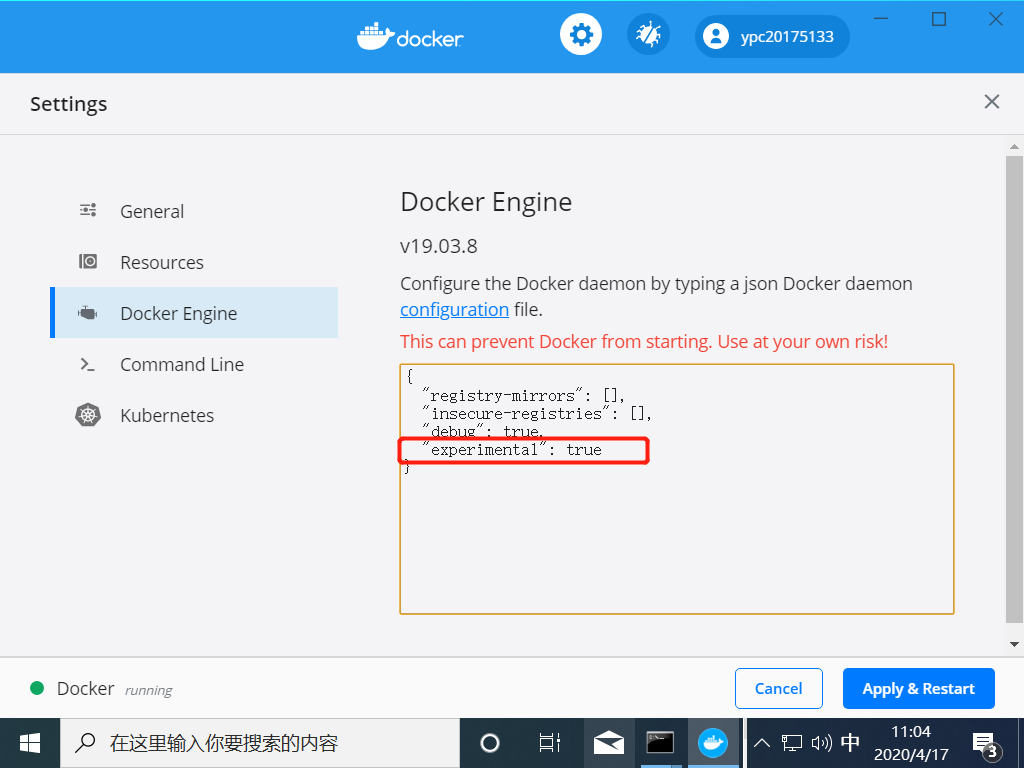Click the bug troubleshoot icon

648,34
